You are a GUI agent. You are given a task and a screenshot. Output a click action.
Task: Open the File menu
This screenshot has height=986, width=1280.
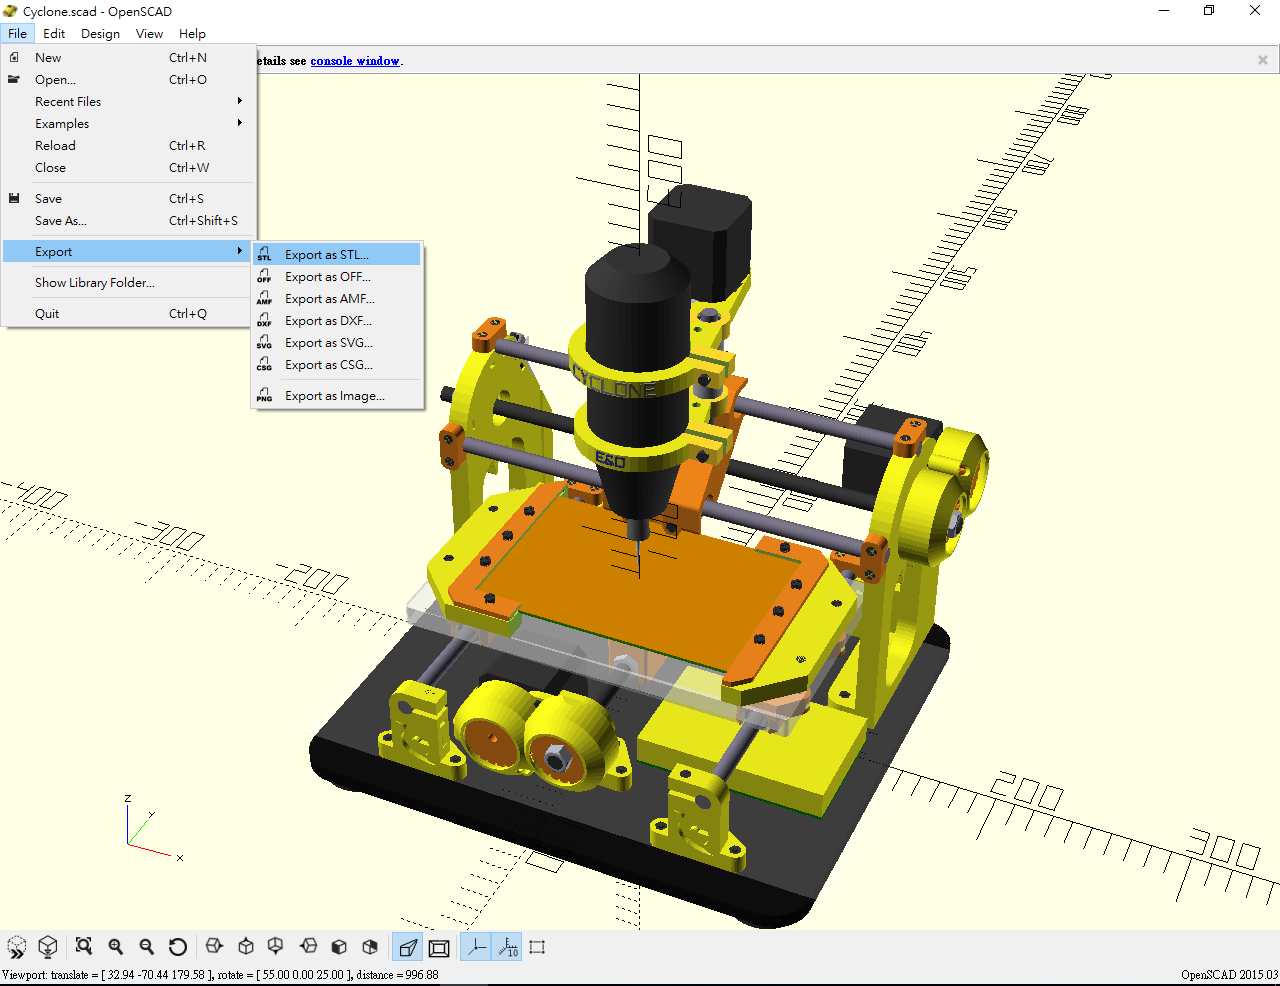18,33
